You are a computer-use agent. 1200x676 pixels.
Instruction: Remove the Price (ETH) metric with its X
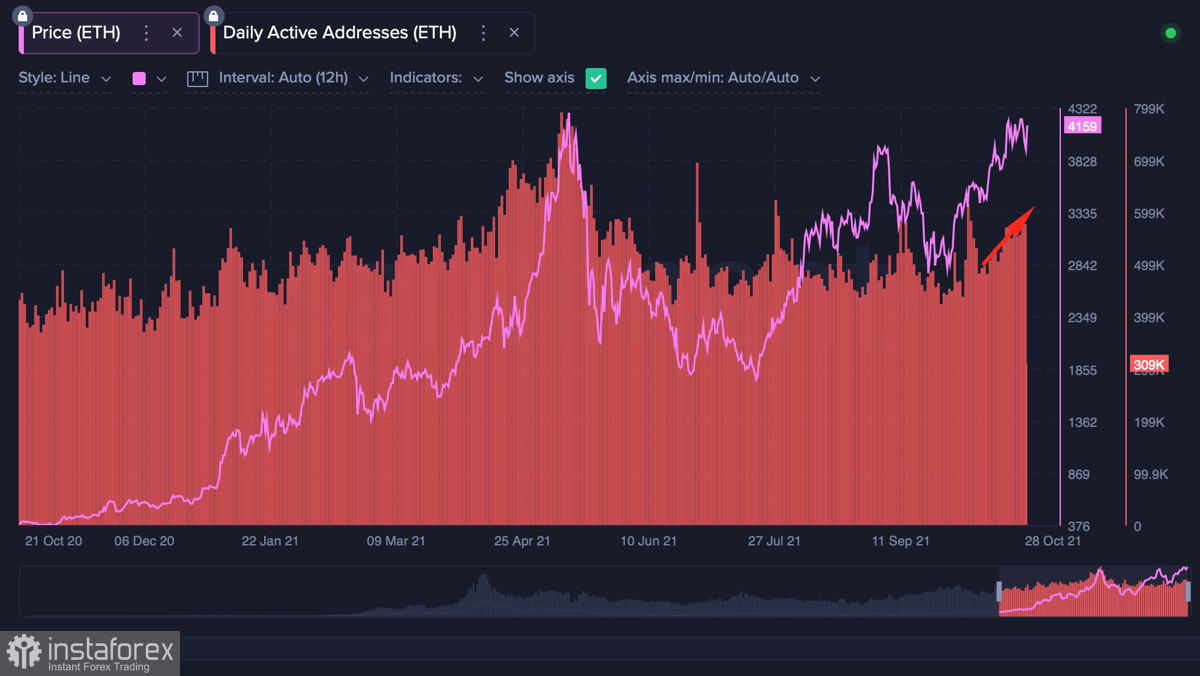[x=177, y=33]
